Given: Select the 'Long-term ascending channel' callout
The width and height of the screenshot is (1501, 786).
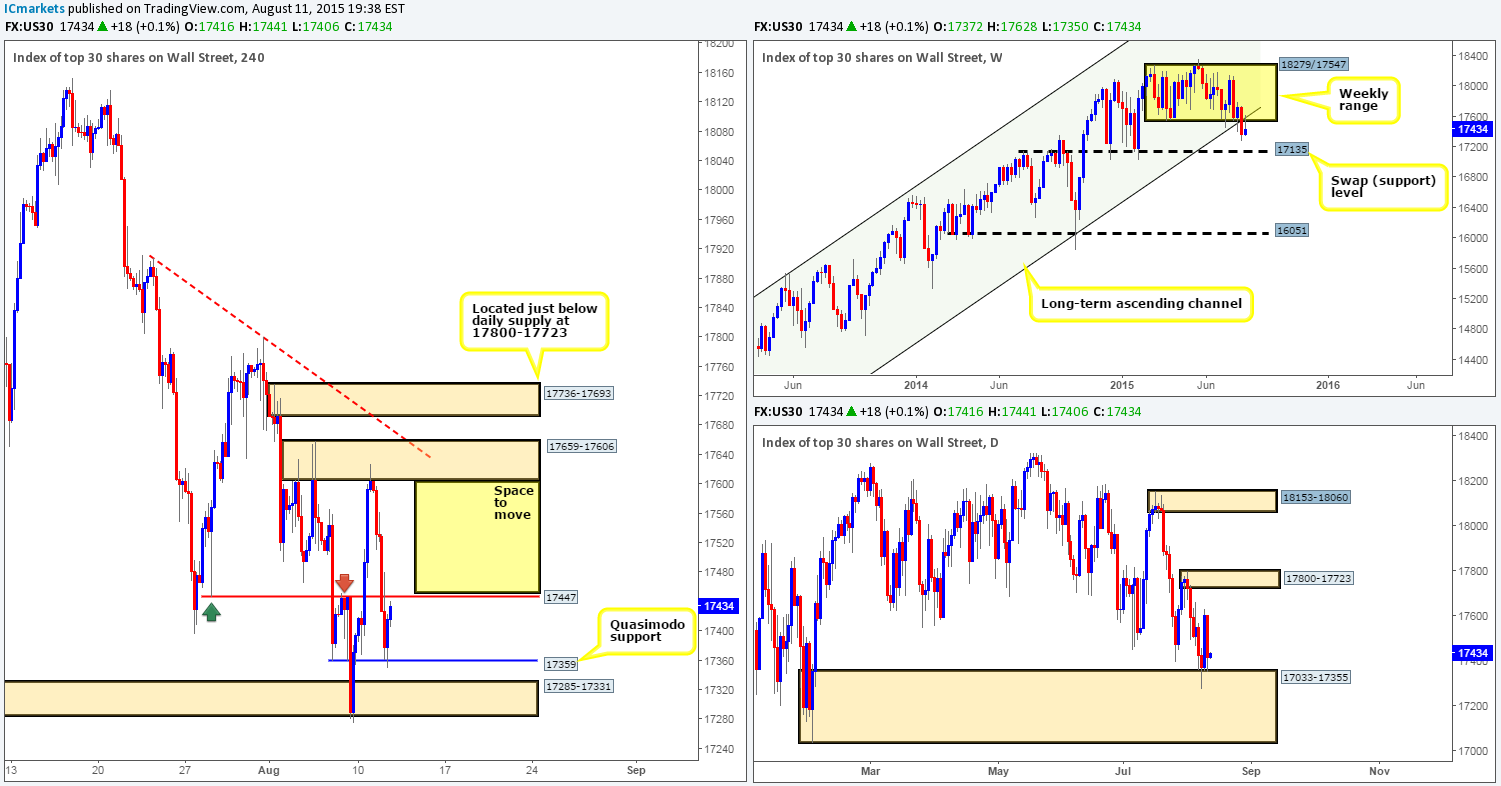Looking at the screenshot, I should coord(1141,303).
